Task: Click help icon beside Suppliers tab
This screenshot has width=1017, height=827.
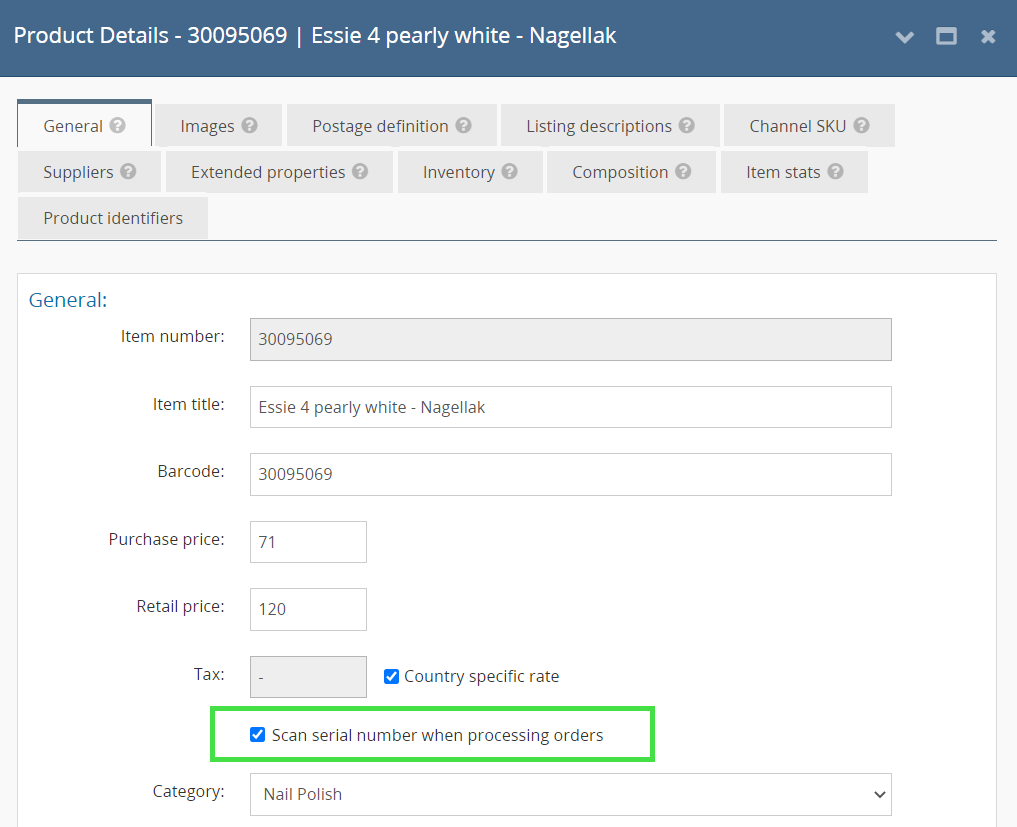Action: 128,172
